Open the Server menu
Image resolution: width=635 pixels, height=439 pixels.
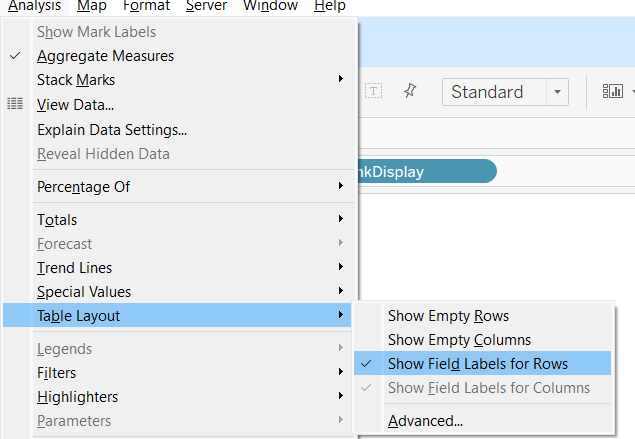pyautogui.click(x=206, y=6)
